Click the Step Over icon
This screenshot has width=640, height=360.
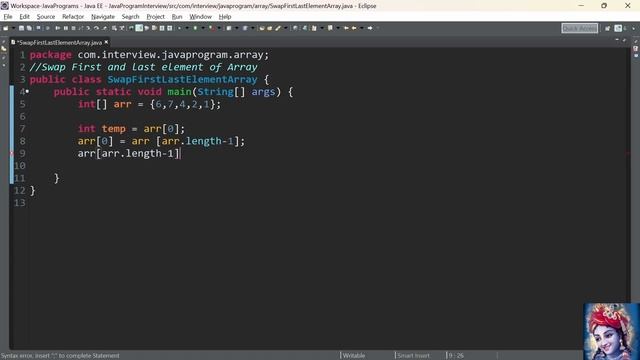[x=96, y=28]
